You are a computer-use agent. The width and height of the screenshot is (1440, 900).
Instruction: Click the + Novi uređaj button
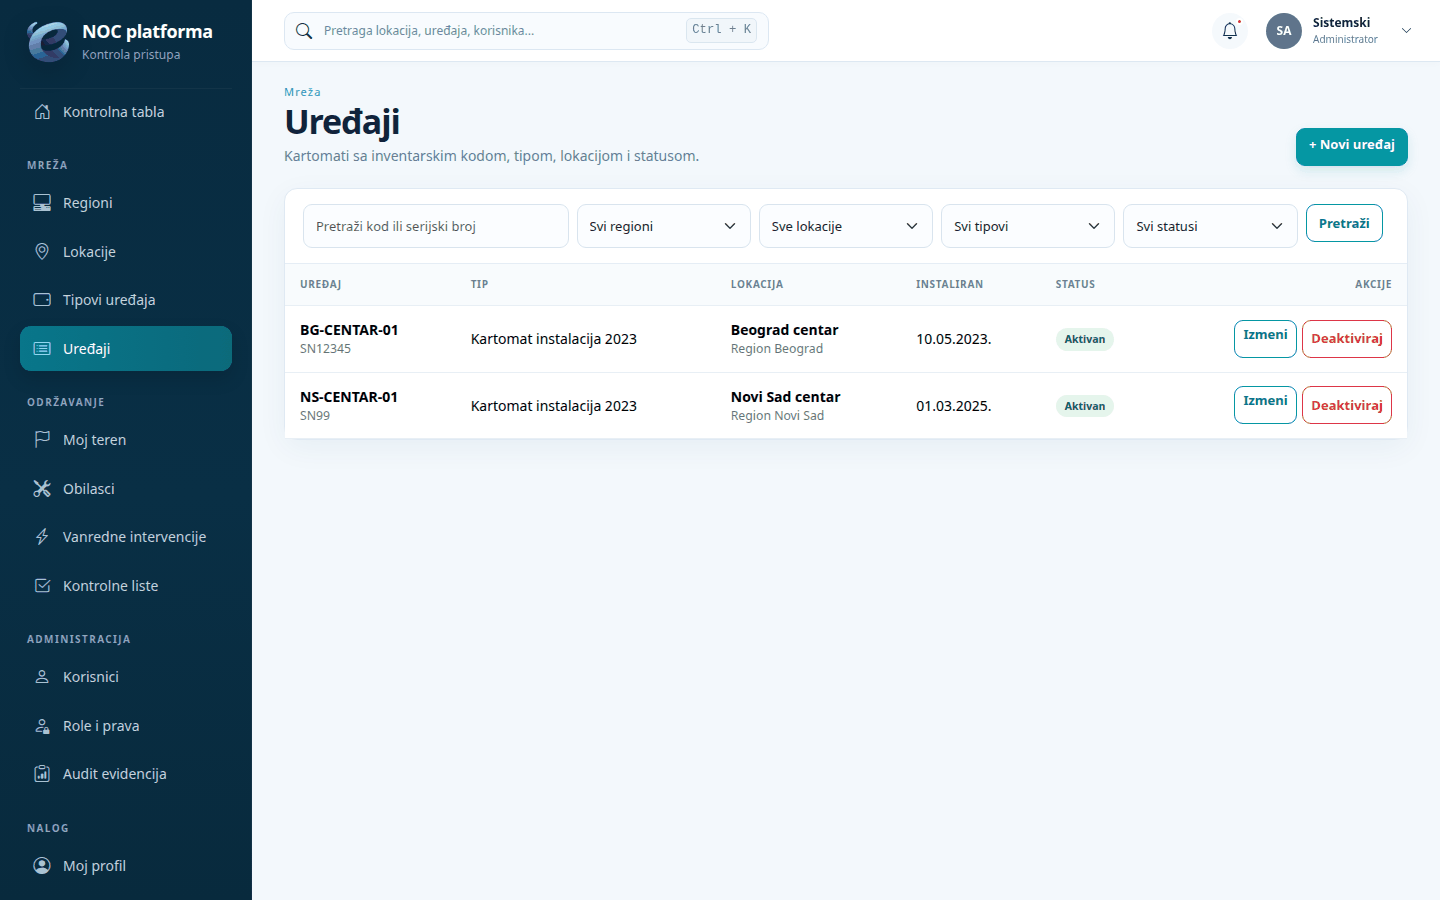pos(1352,146)
